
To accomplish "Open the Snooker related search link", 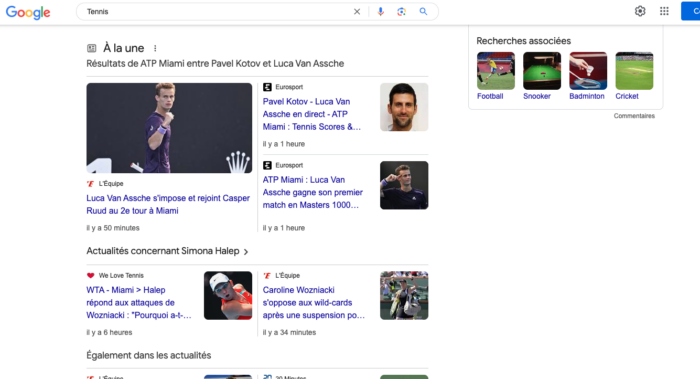I will [x=537, y=96].
